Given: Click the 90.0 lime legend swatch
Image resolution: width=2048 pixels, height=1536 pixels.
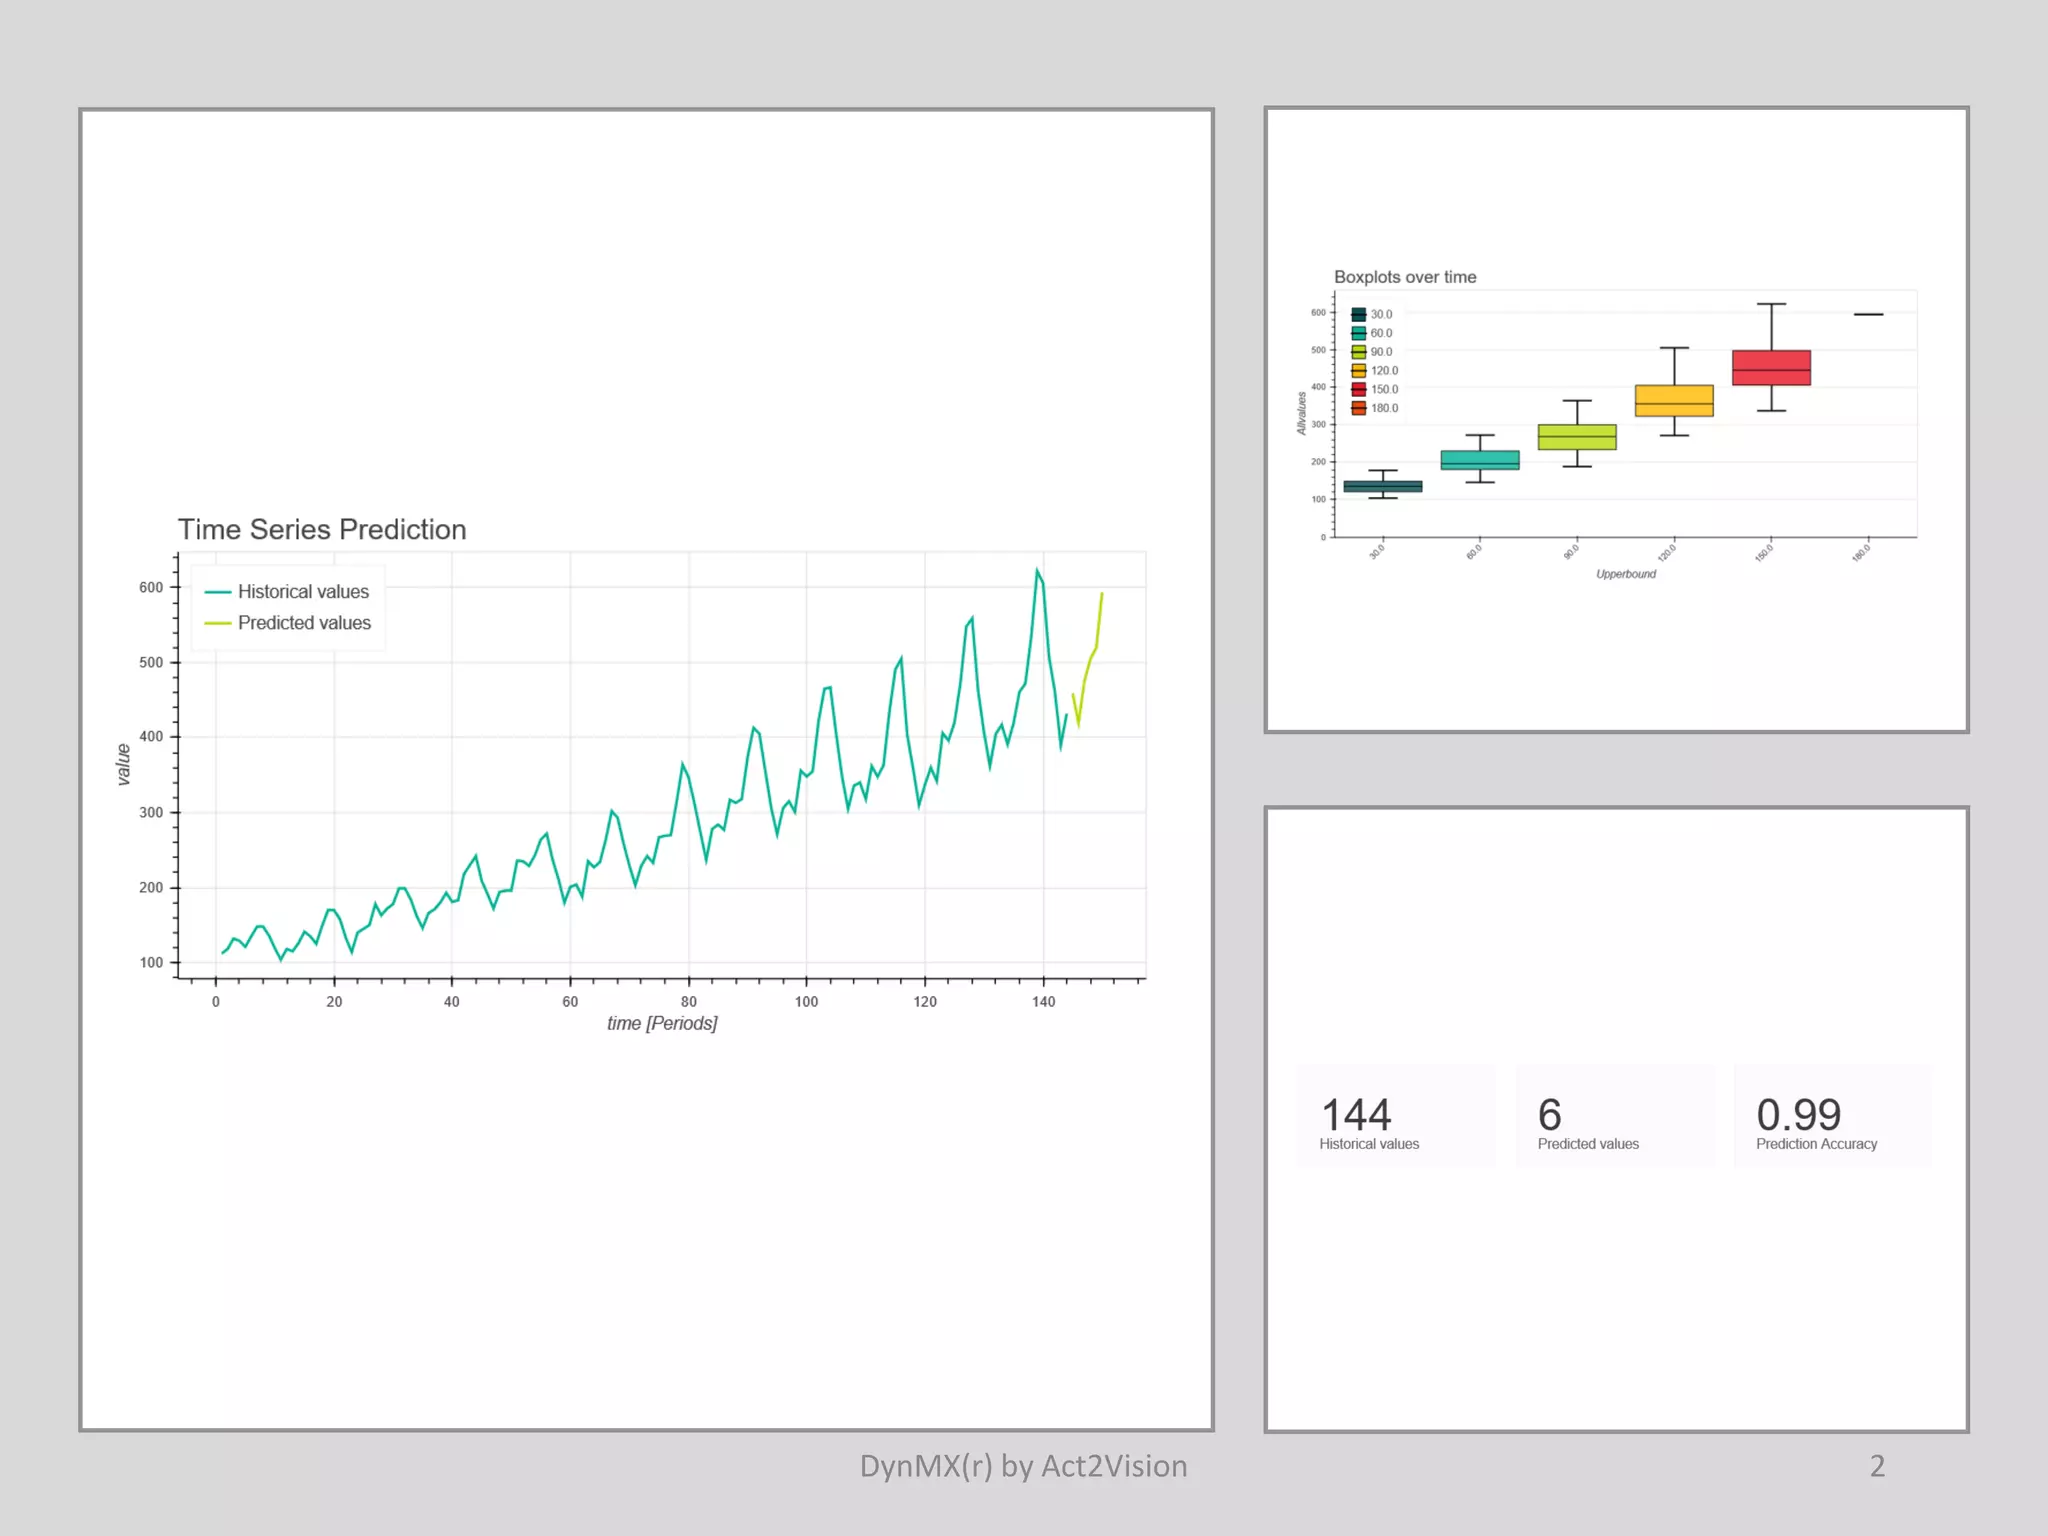Looking at the screenshot, I should point(1358,352).
